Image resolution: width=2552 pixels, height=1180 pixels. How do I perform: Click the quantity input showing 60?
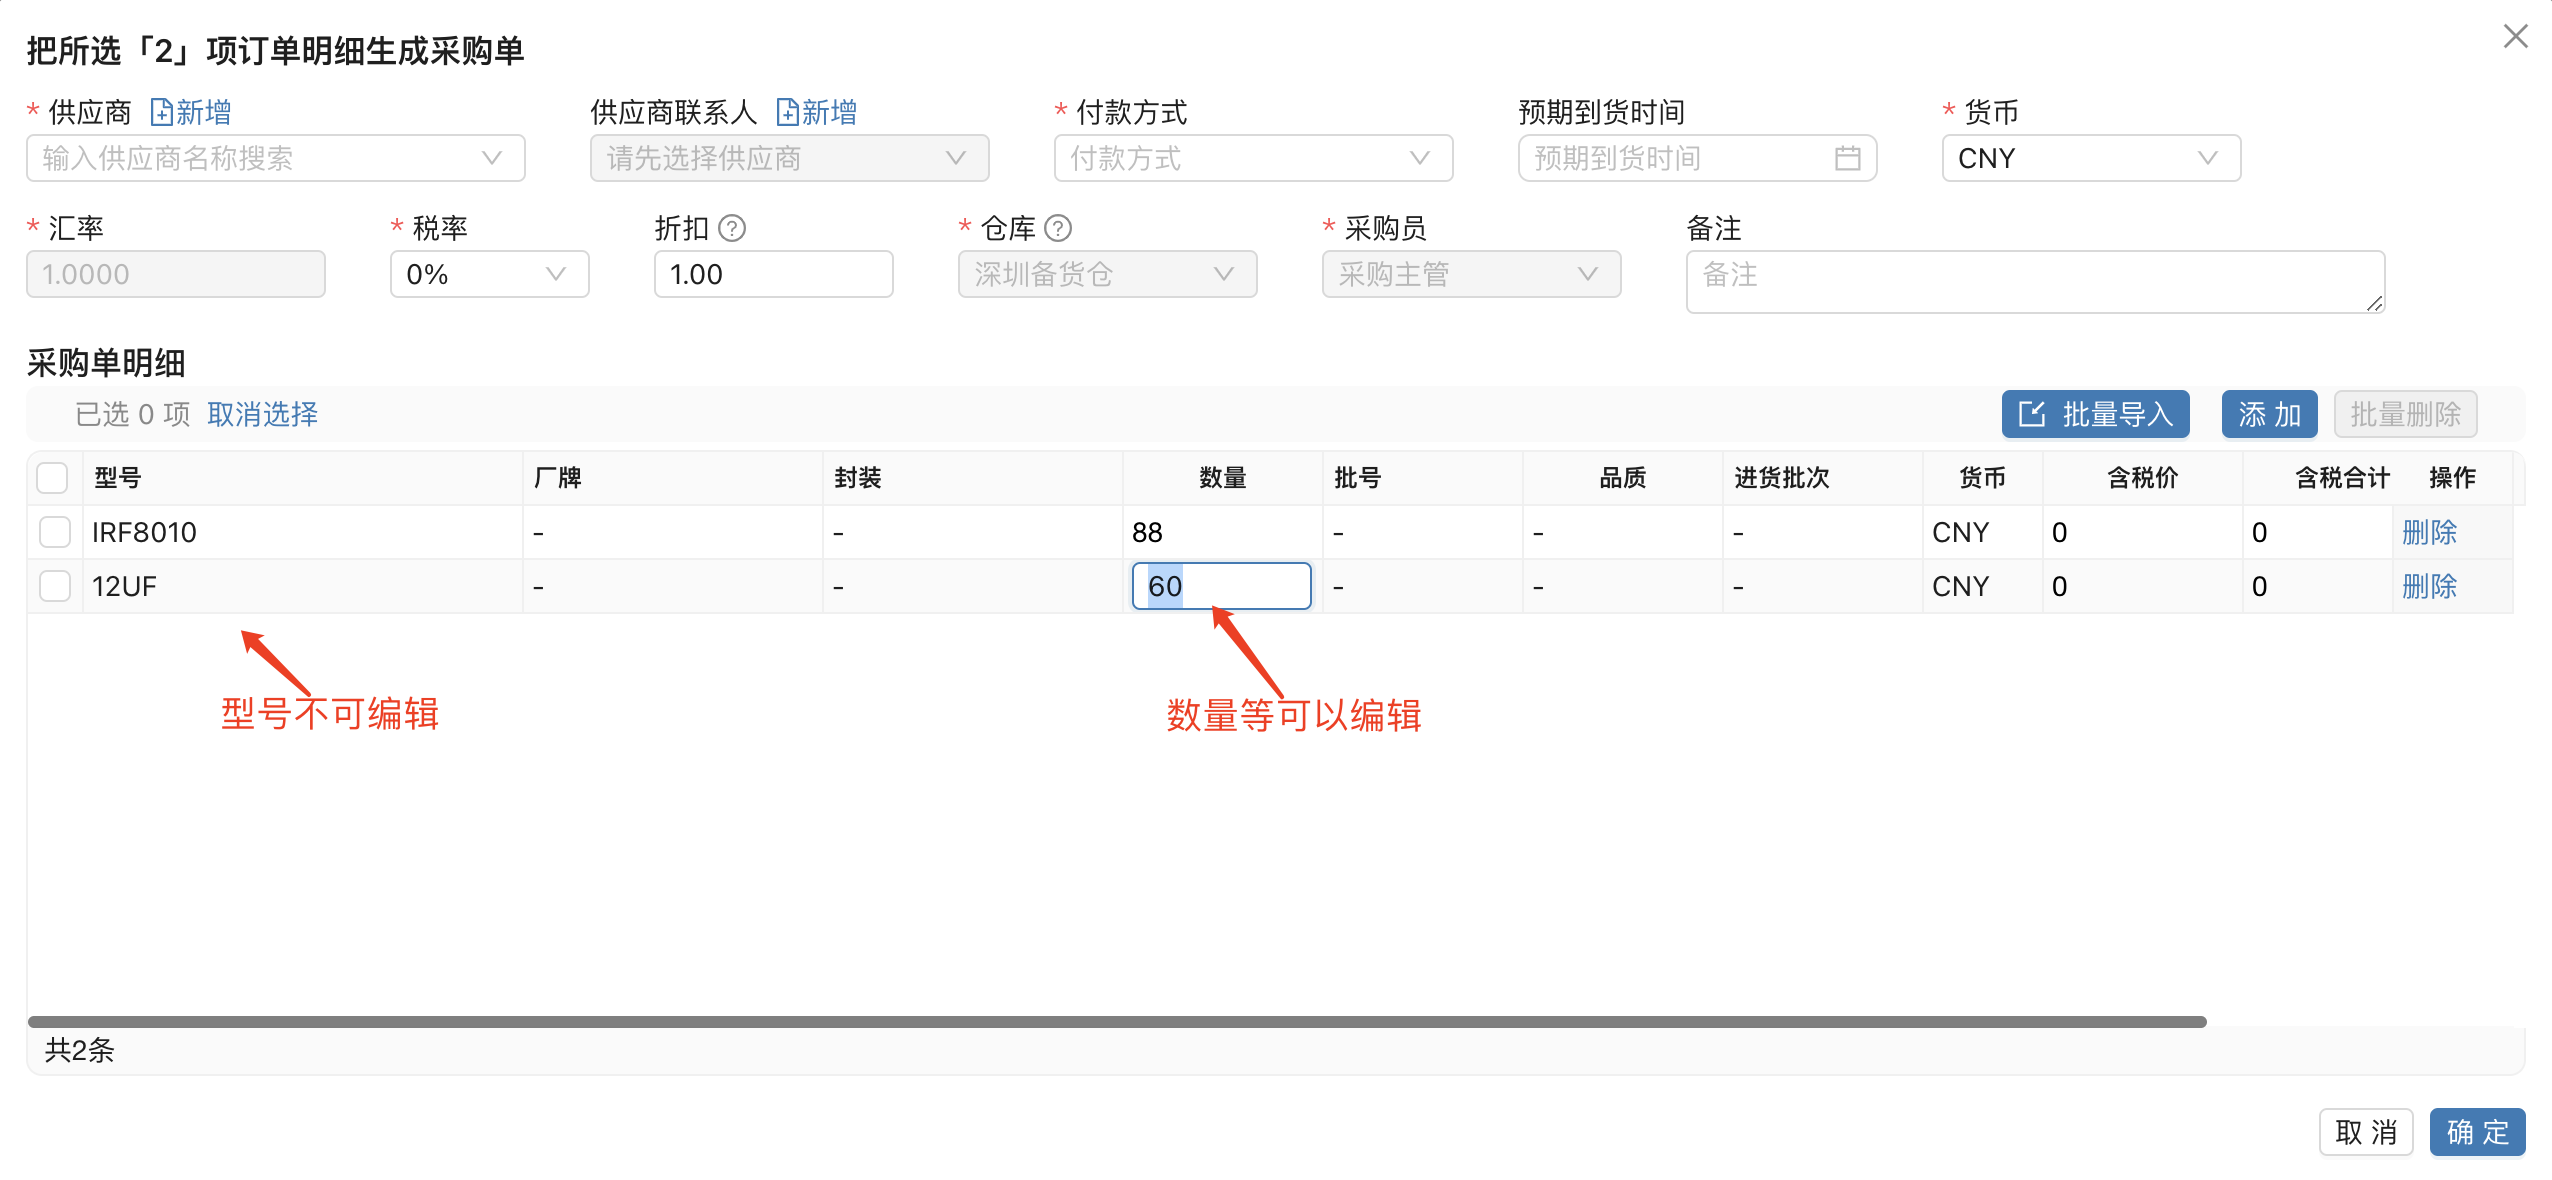(1220, 586)
